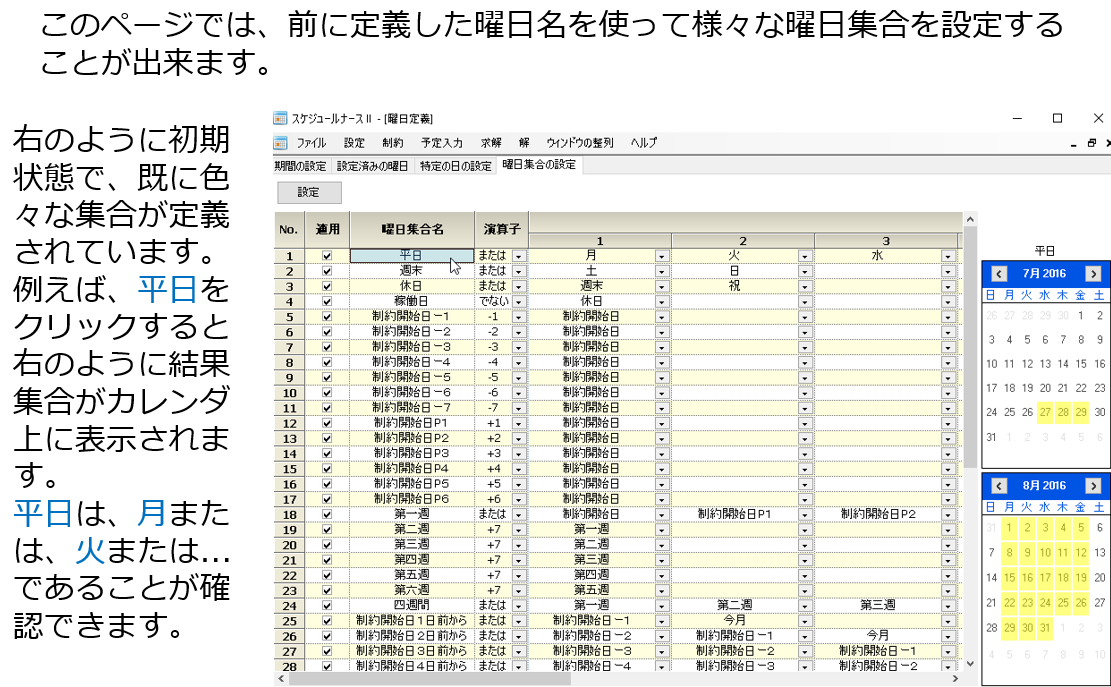The width and height of the screenshot is (1111, 687).
Task: Go to next month from 8月 2016
Action: 1093,486
